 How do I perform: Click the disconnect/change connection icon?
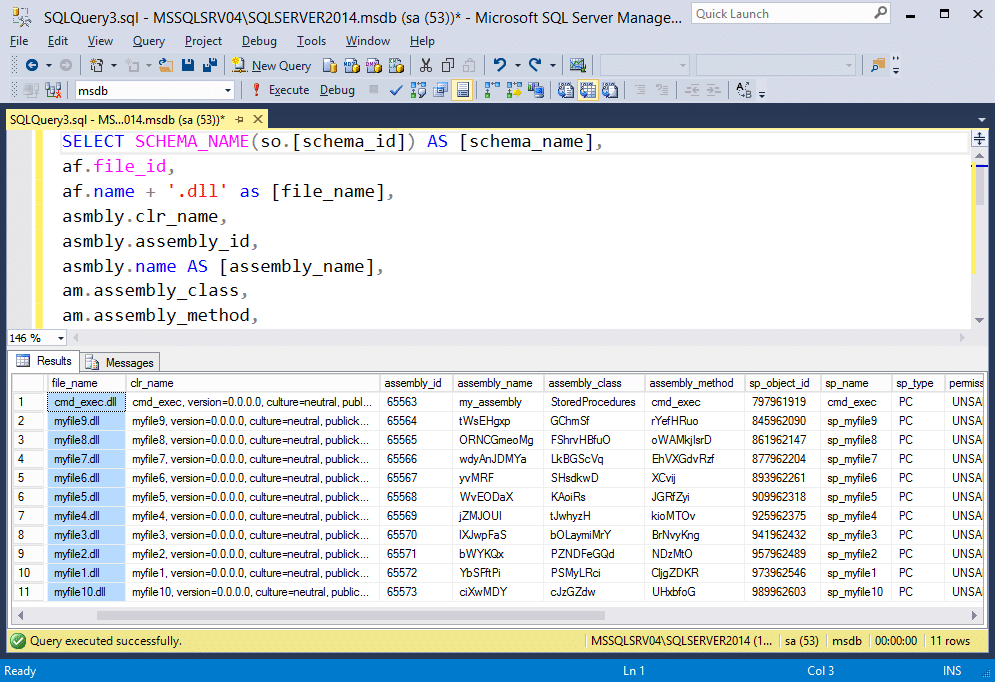[x=54, y=90]
